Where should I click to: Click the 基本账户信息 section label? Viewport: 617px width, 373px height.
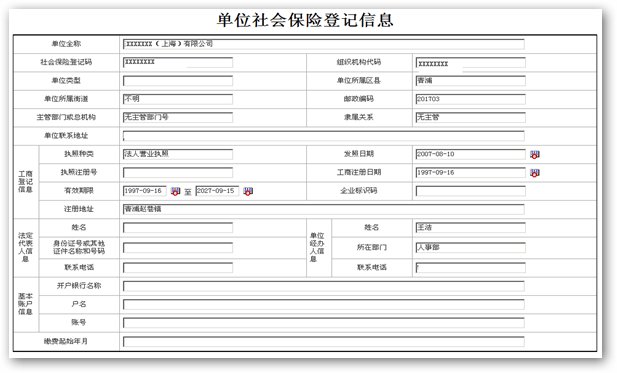(x=25, y=304)
